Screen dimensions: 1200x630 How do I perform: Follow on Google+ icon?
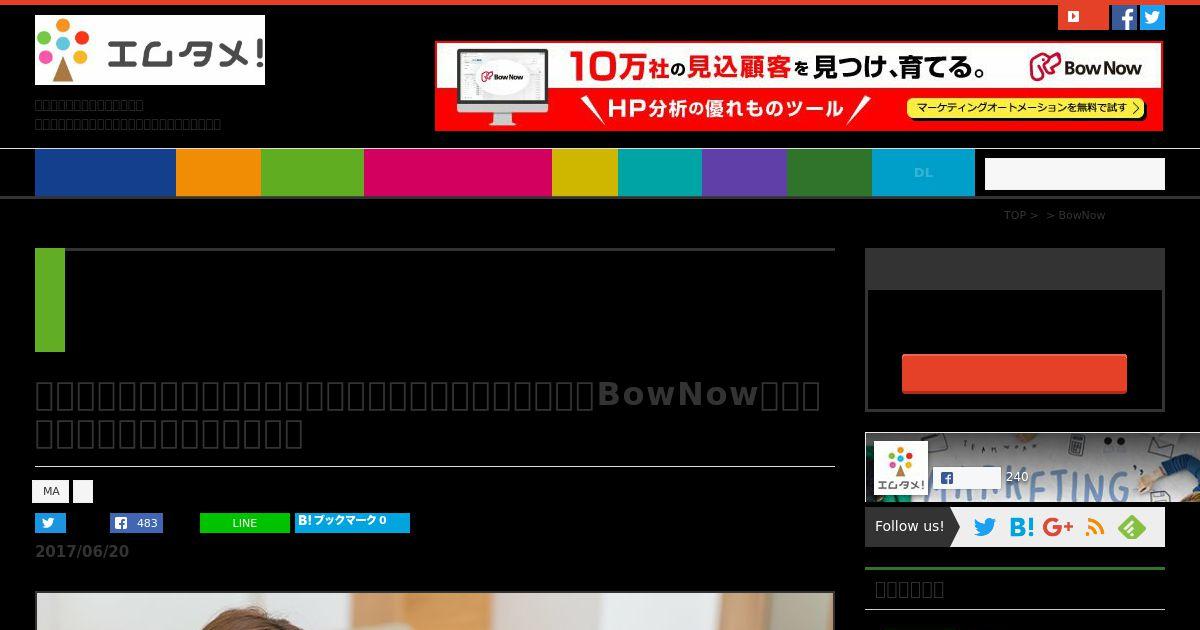1058,527
